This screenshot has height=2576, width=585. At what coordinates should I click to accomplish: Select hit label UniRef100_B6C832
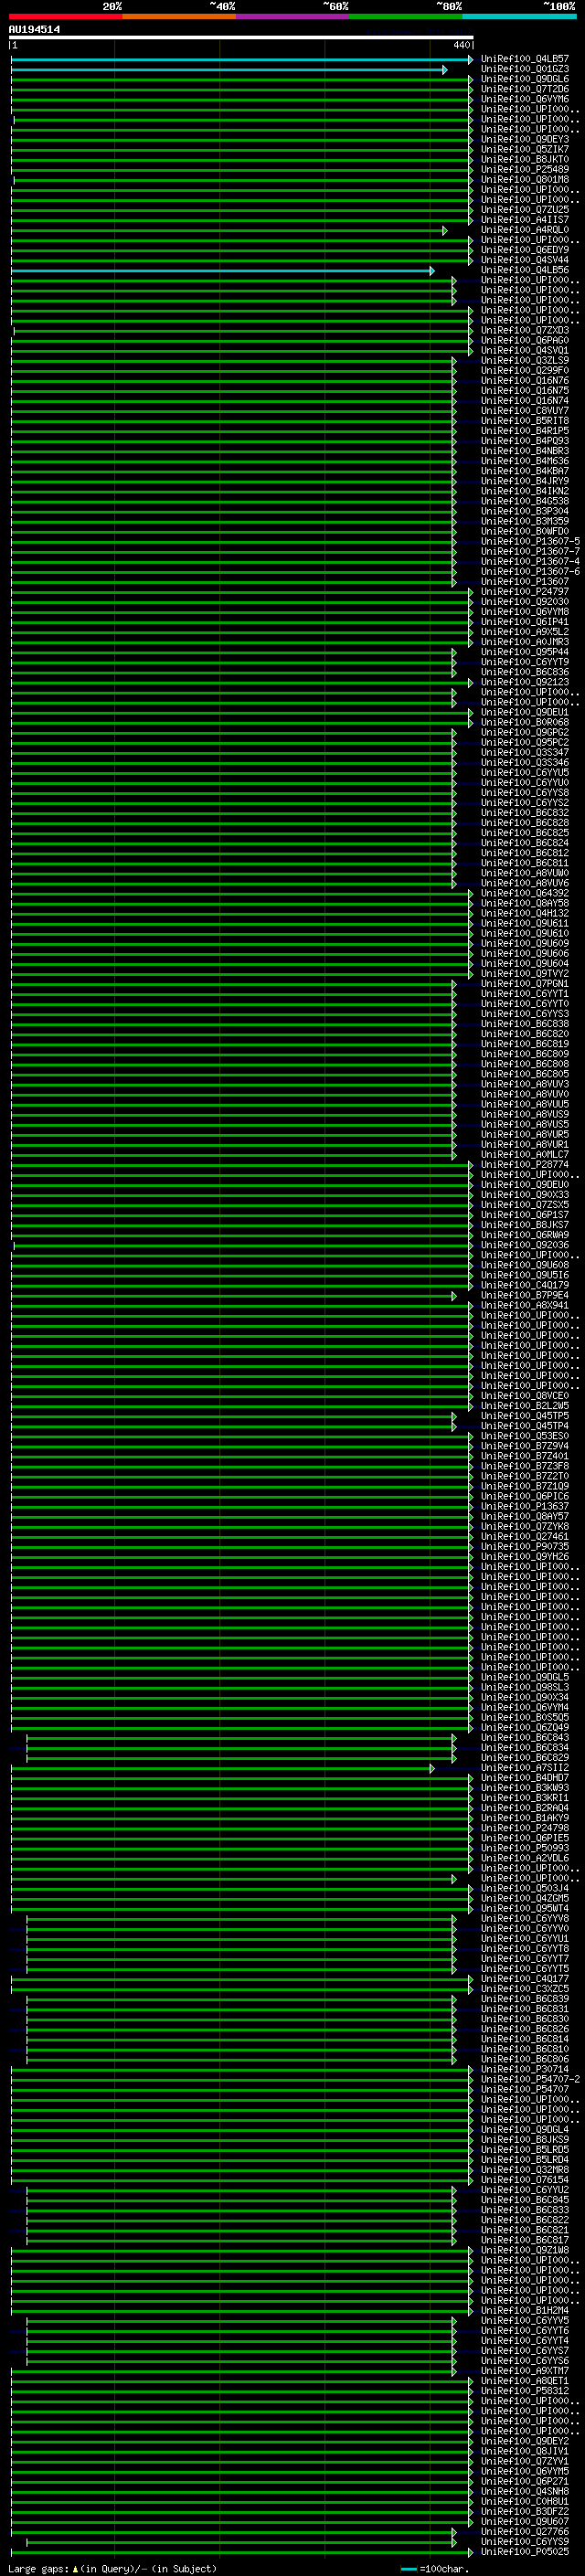(x=525, y=813)
